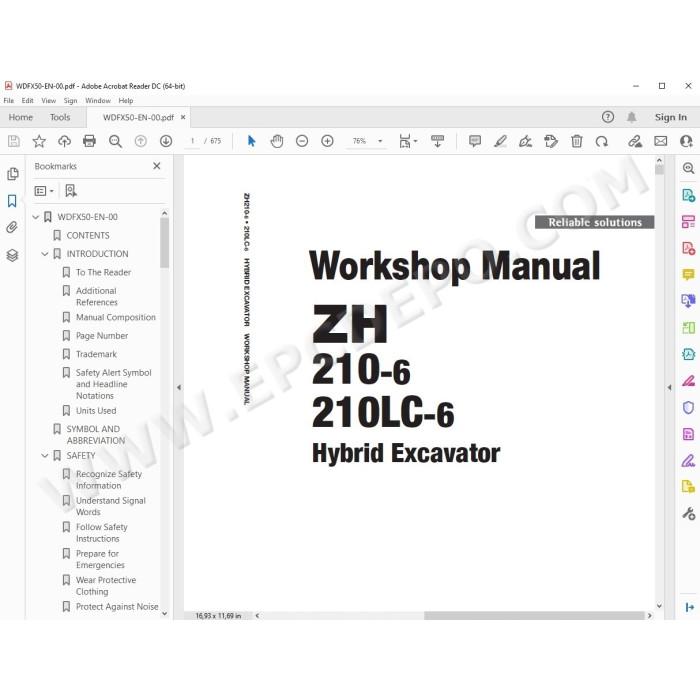Image resolution: width=700 pixels, height=700 pixels.
Task: Open the File menu
Action: click(x=8, y=101)
